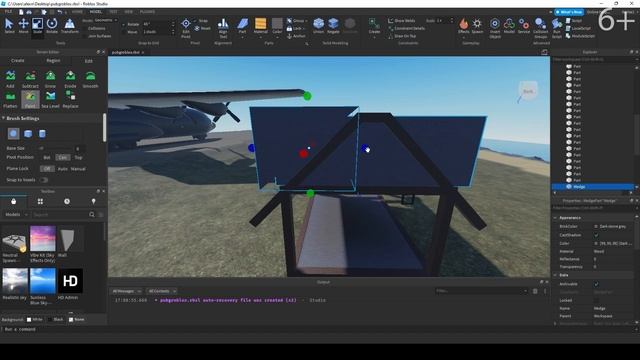This screenshot has height=360, width=640.
Task: Collapse the Appearance properties section
Action: (555, 218)
